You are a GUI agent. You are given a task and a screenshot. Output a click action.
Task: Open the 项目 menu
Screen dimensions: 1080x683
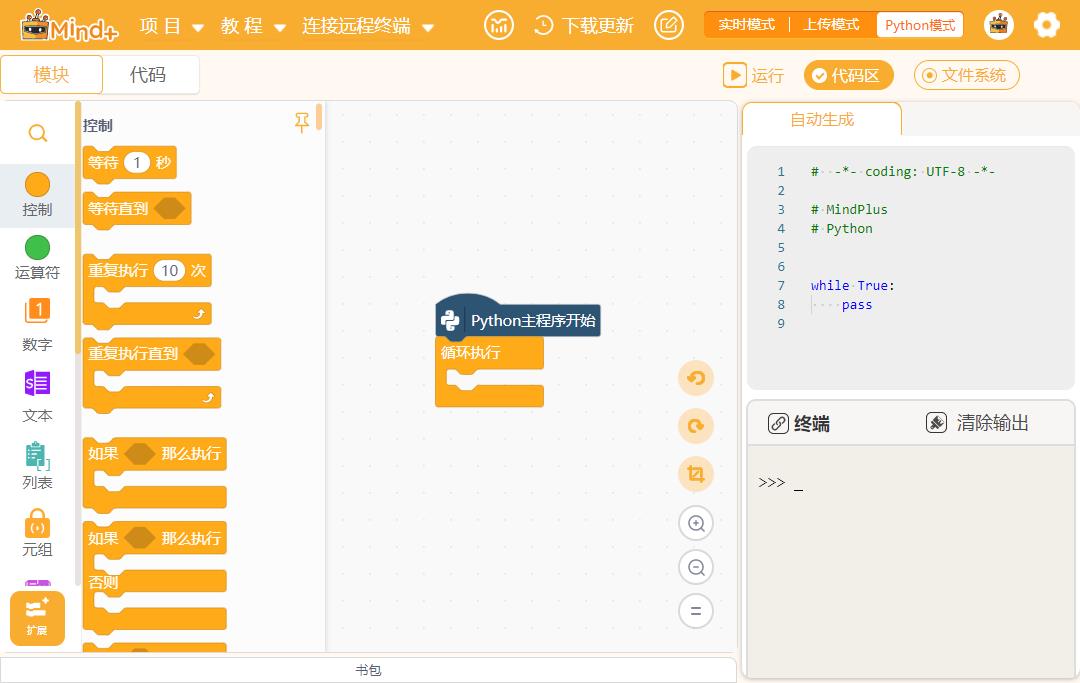coord(172,26)
